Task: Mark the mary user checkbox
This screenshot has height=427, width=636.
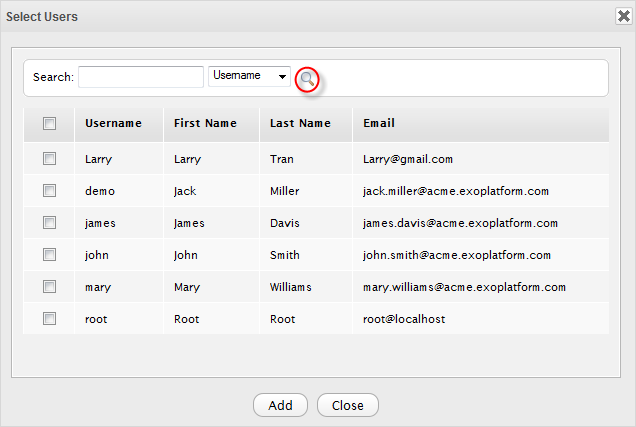Action: [x=49, y=287]
